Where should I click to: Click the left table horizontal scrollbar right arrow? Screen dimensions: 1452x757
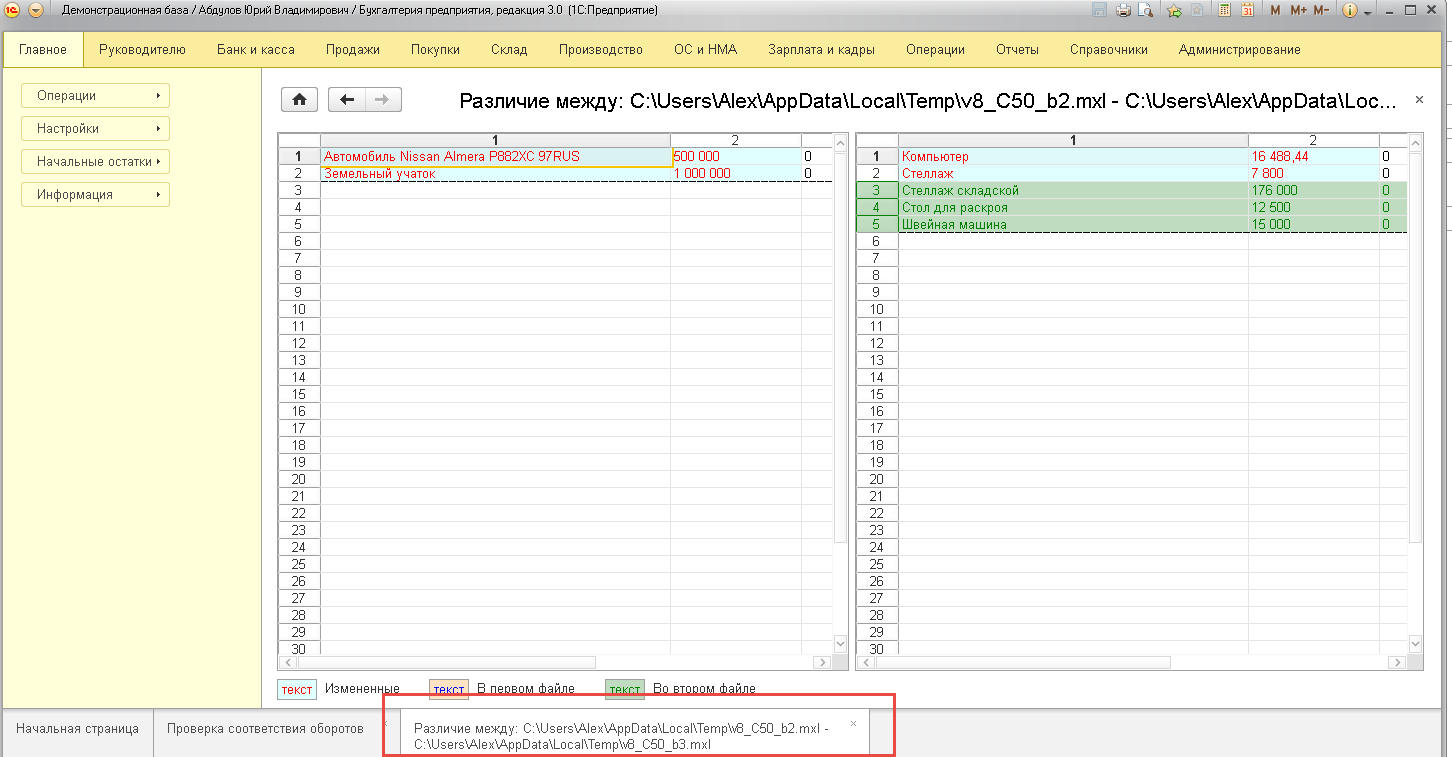click(x=822, y=662)
